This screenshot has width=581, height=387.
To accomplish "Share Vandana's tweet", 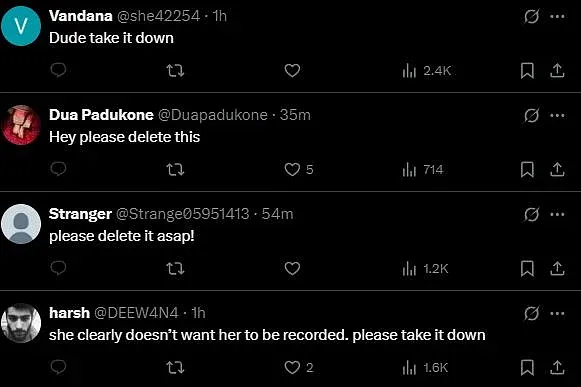I will (x=557, y=70).
